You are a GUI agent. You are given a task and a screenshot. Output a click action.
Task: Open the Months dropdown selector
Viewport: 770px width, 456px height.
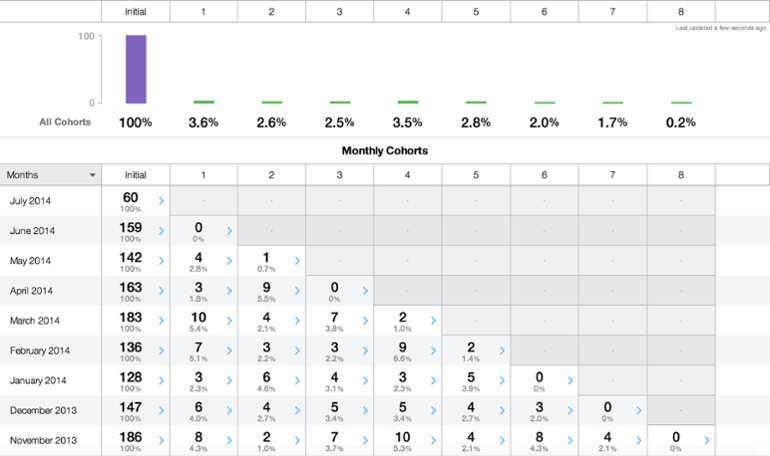(51, 175)
